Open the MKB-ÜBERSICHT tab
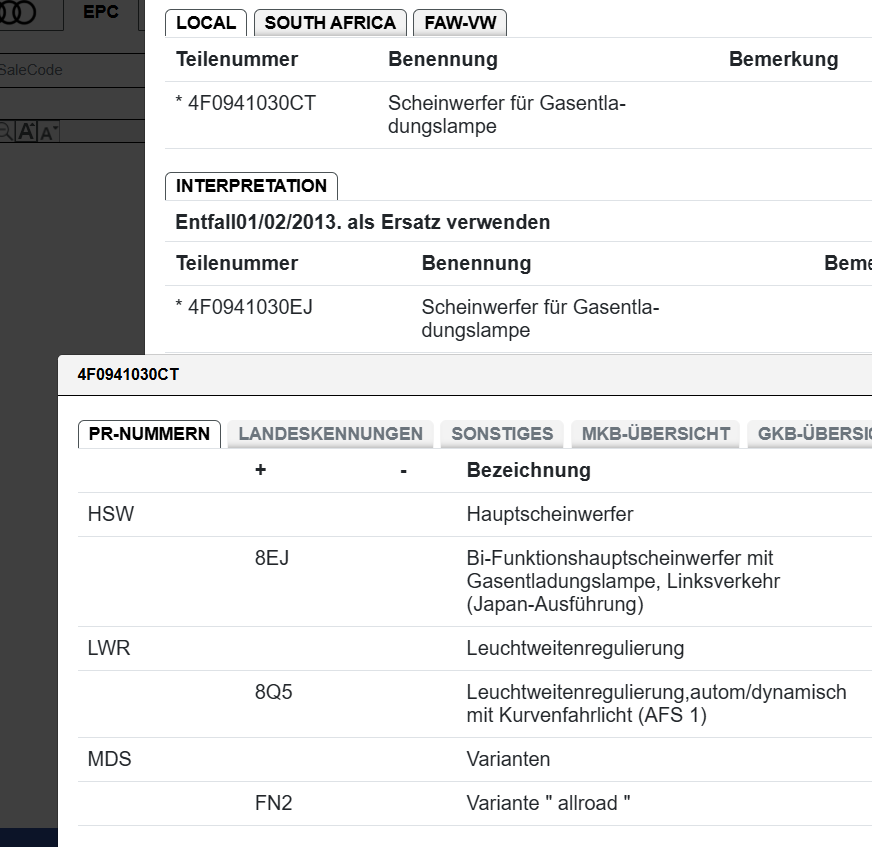The image size is (872, 847). click(x=656, y=434)
